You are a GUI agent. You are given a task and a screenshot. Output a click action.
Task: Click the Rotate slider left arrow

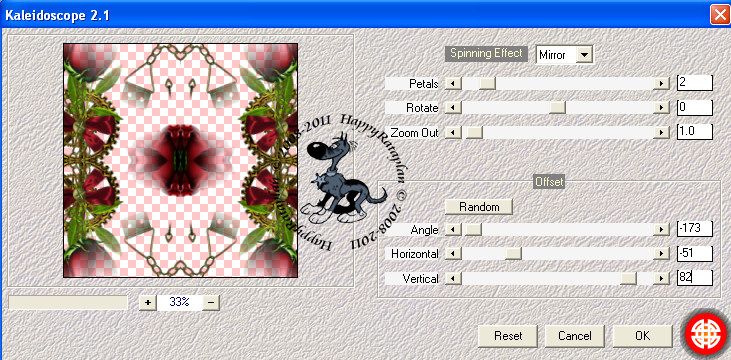pyautogui.click(x=453, y=108)
